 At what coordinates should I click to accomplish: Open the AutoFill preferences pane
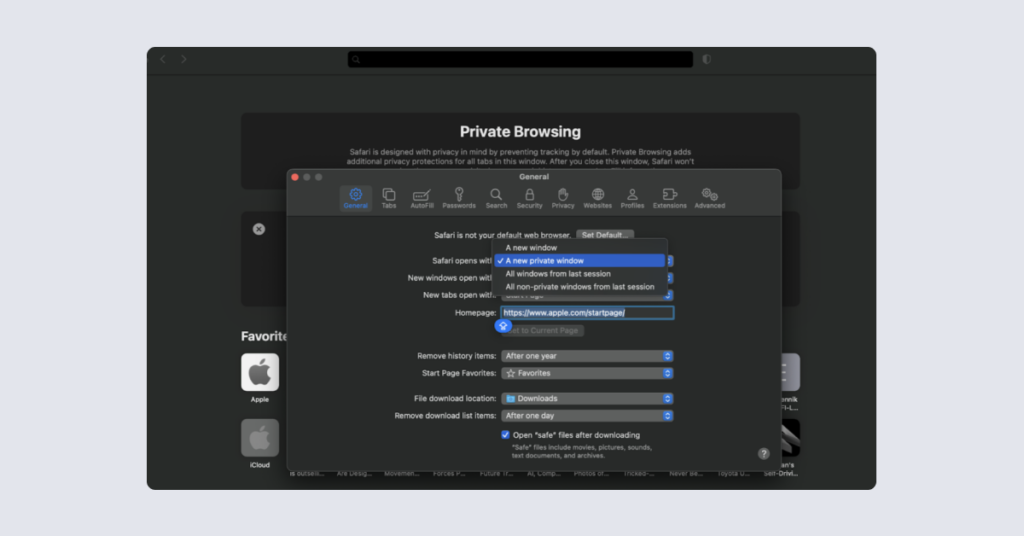[x=422, y=198]
